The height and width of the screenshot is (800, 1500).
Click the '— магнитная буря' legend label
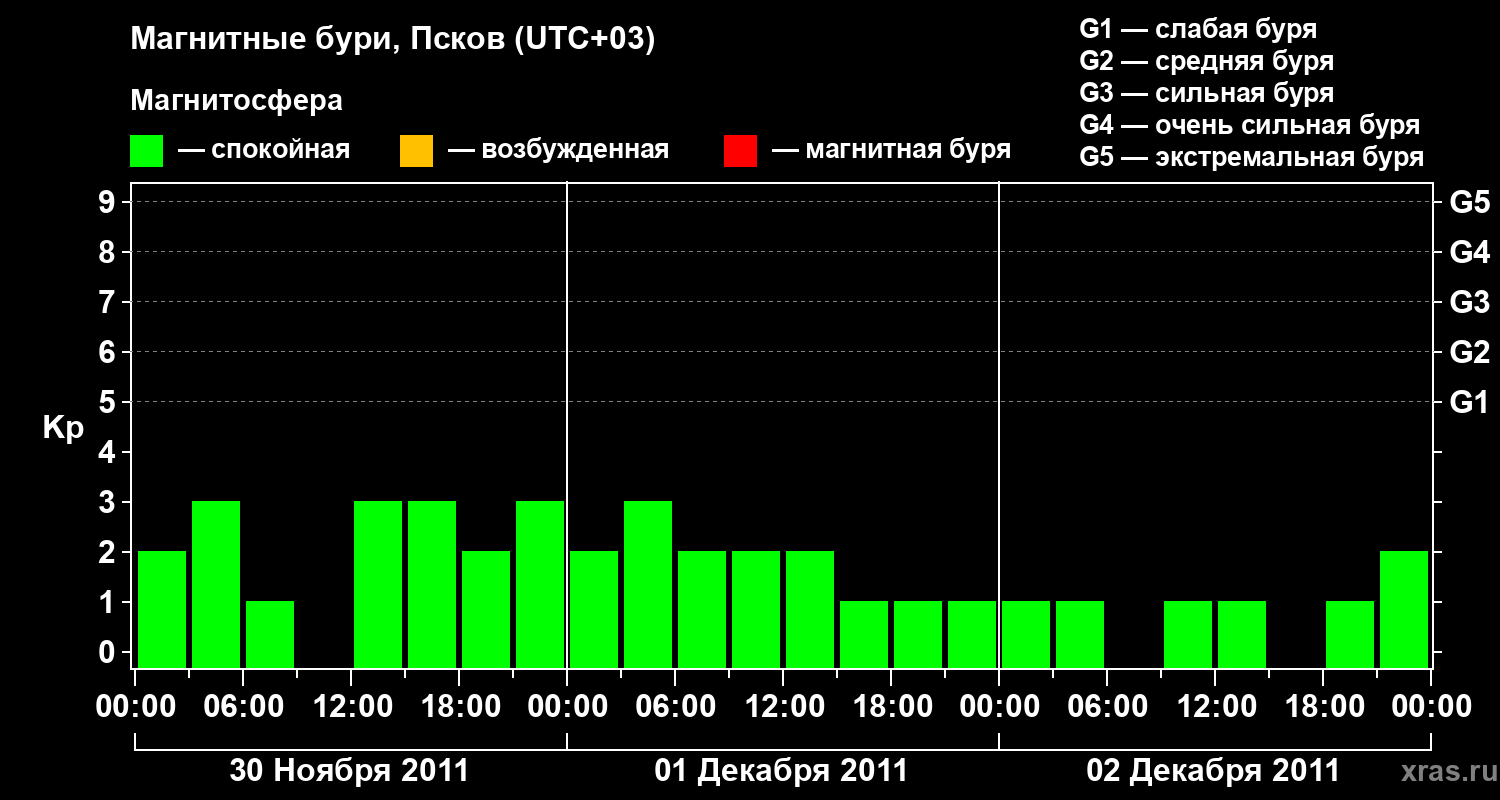tap(892, 151)
